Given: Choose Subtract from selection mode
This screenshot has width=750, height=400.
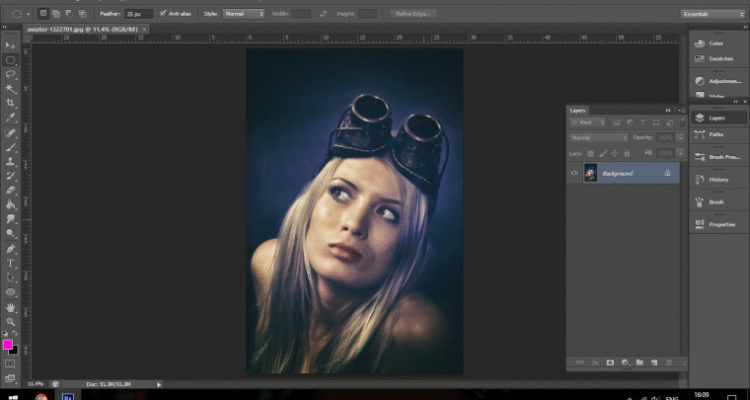Looking at the screenshot, I should tap(69, 13).
